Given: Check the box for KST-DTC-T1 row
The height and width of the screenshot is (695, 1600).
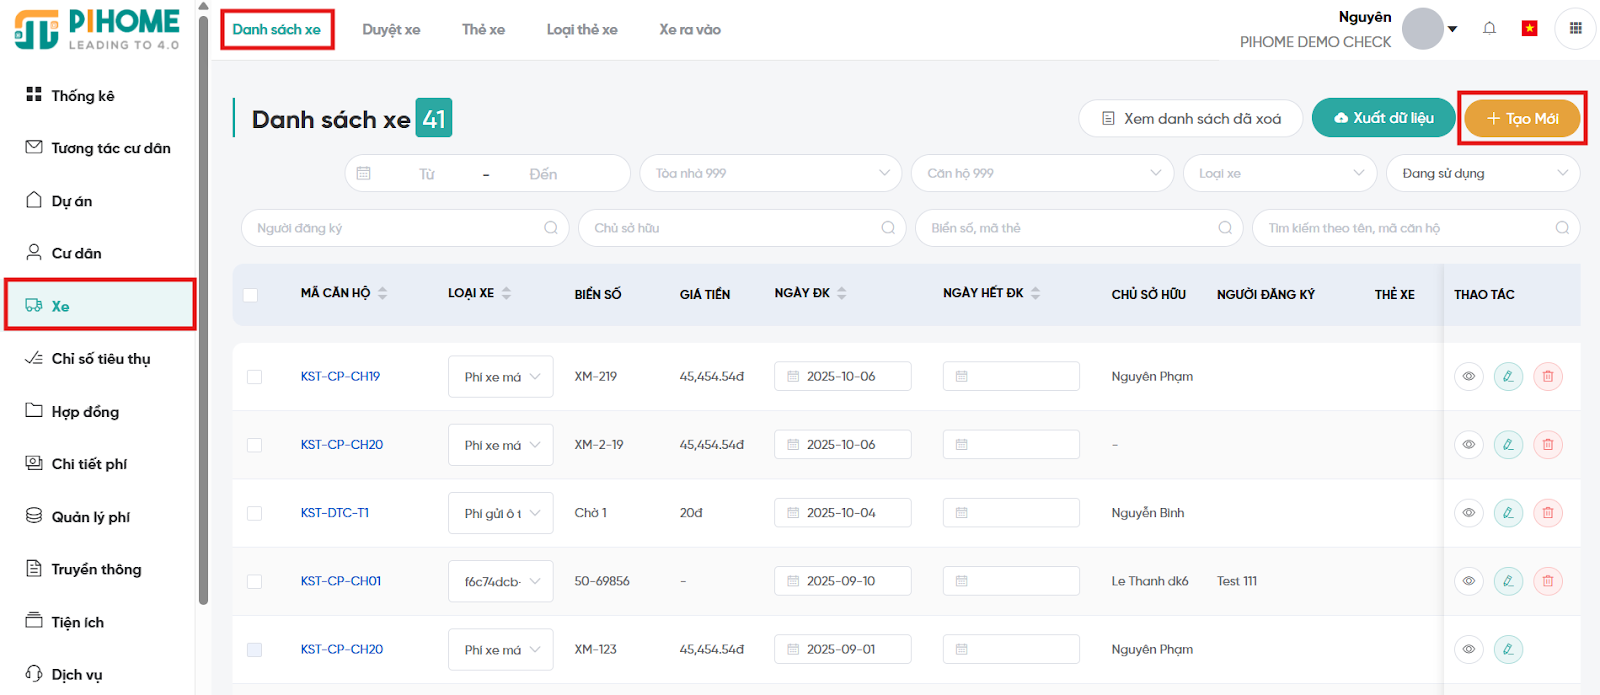Looking at the screenshot, I should click(255, 513).
